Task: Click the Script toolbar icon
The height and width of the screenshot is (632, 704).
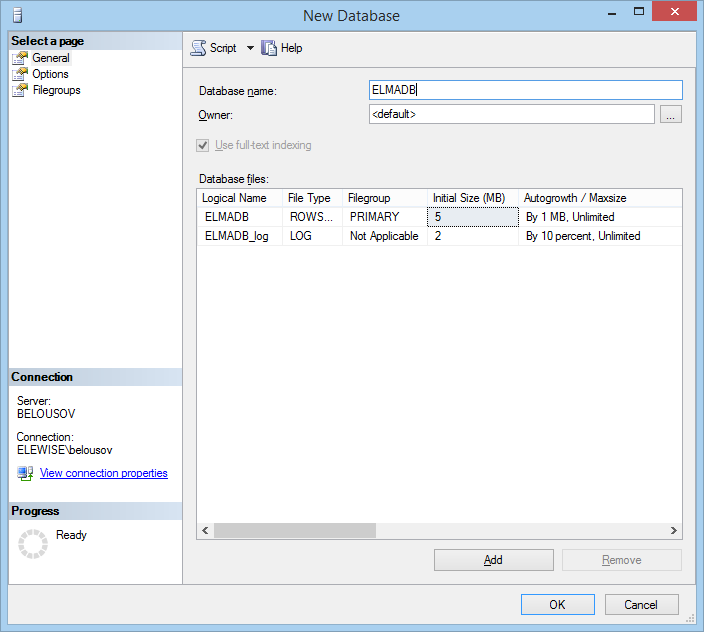Action: 198,48
